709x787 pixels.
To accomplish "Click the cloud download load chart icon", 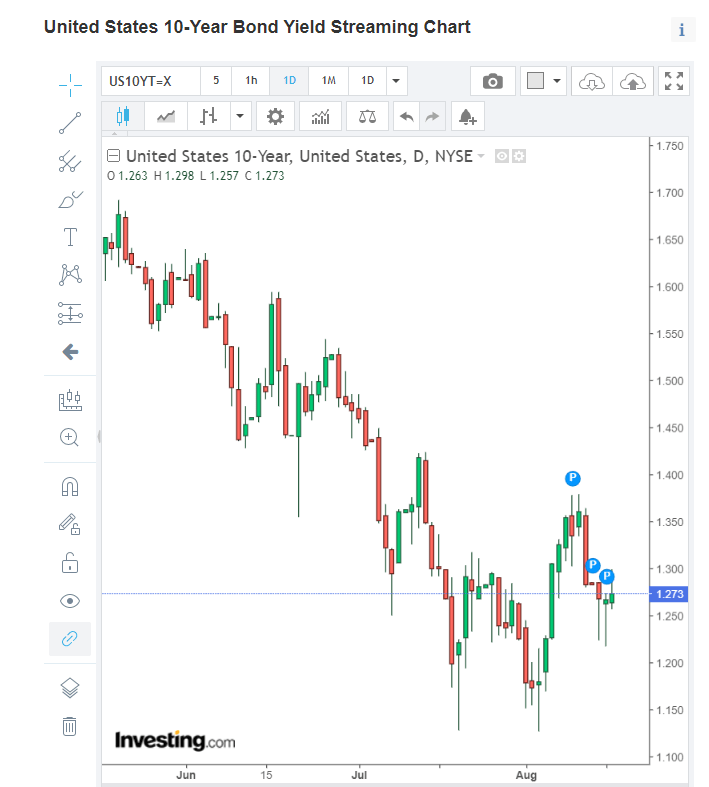I will point(592,81).
